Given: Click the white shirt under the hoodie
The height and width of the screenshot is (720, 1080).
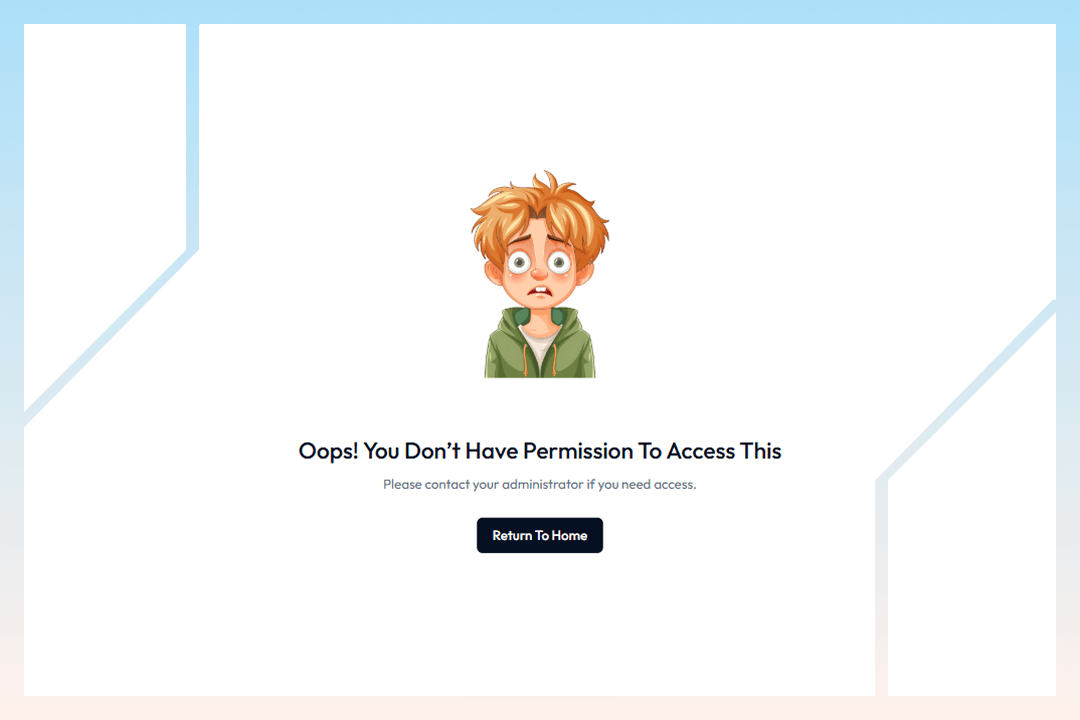Looking at the screenshot, I should click(539, 342).
